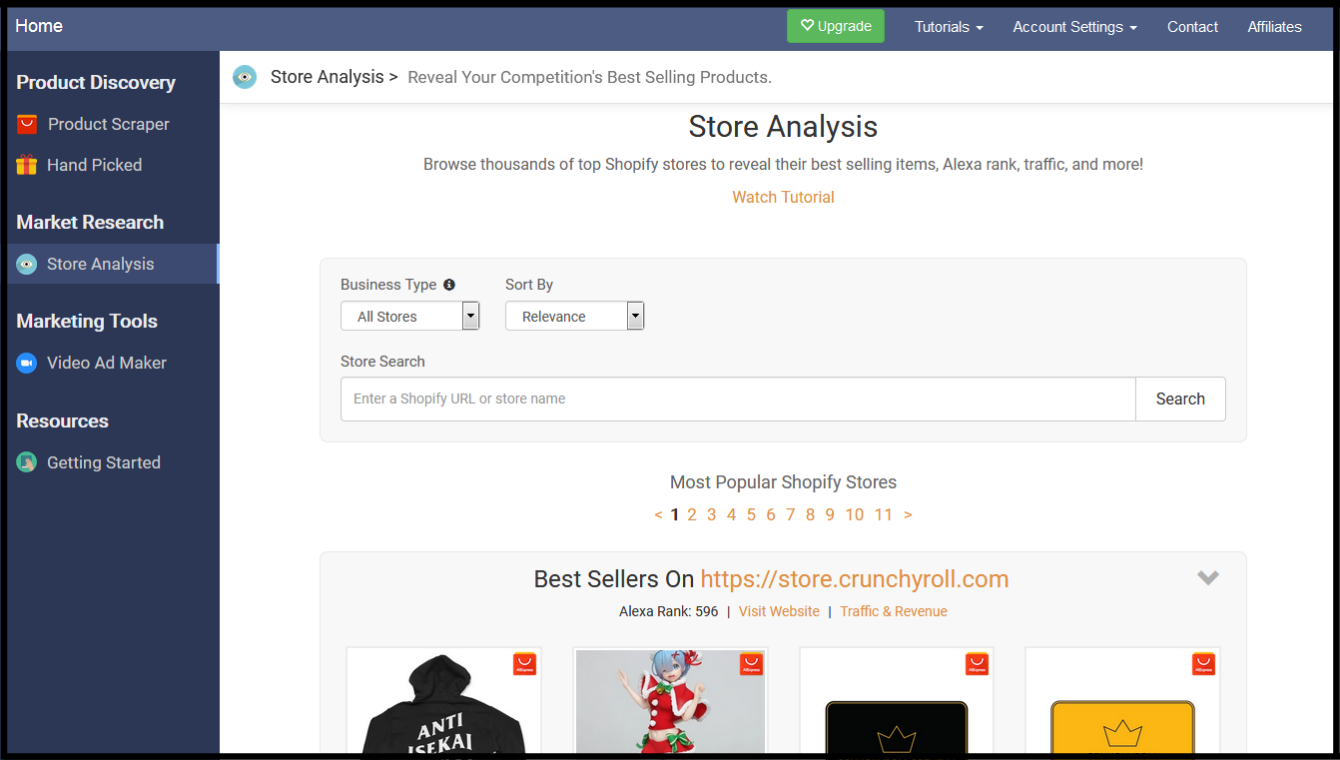Go to page 2 of stores

pyautogui.click(x=691, y=515)
